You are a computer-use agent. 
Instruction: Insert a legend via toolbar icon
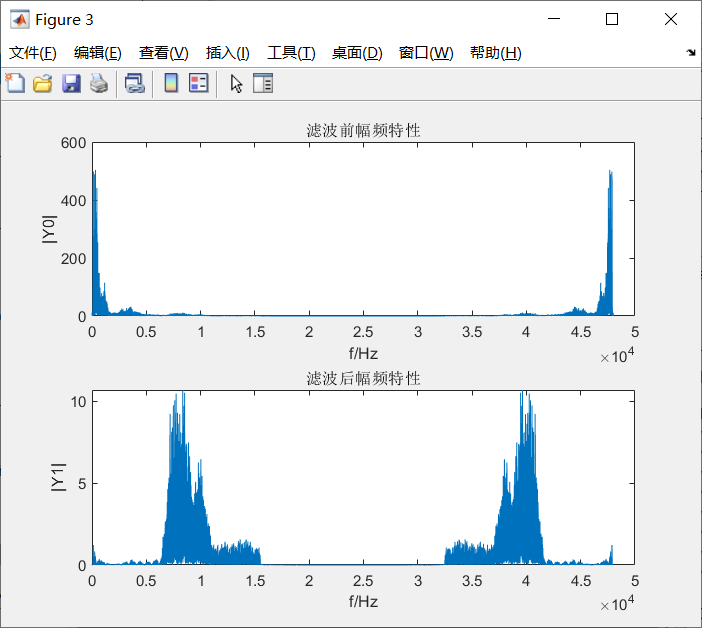(198, 83)
